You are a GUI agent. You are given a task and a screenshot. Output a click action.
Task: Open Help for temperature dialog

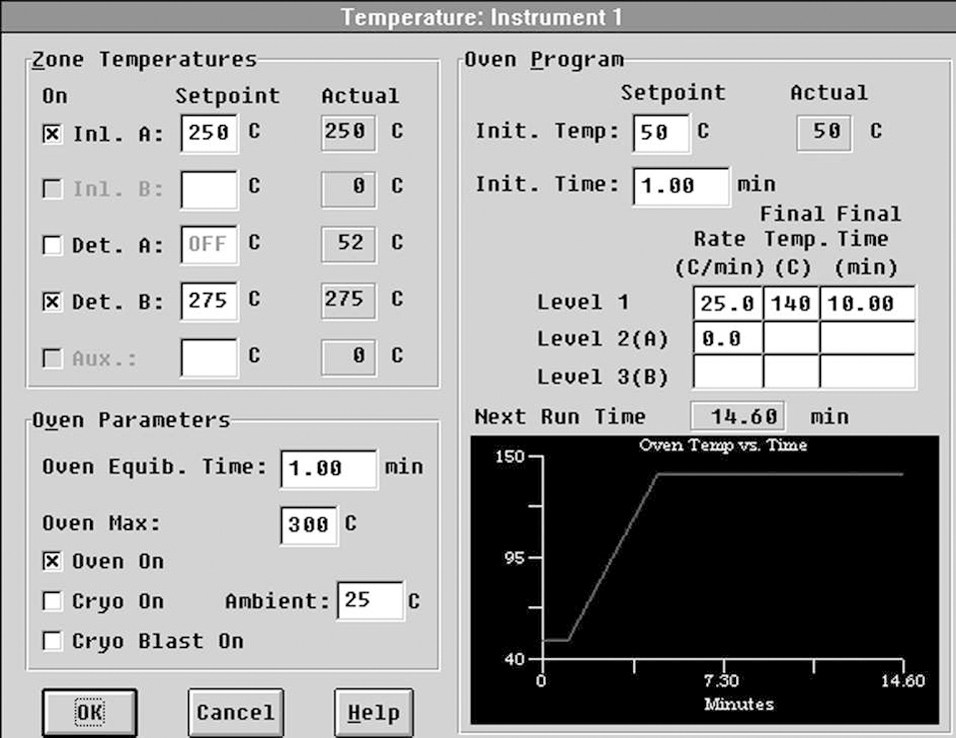(x=373, y=713)
